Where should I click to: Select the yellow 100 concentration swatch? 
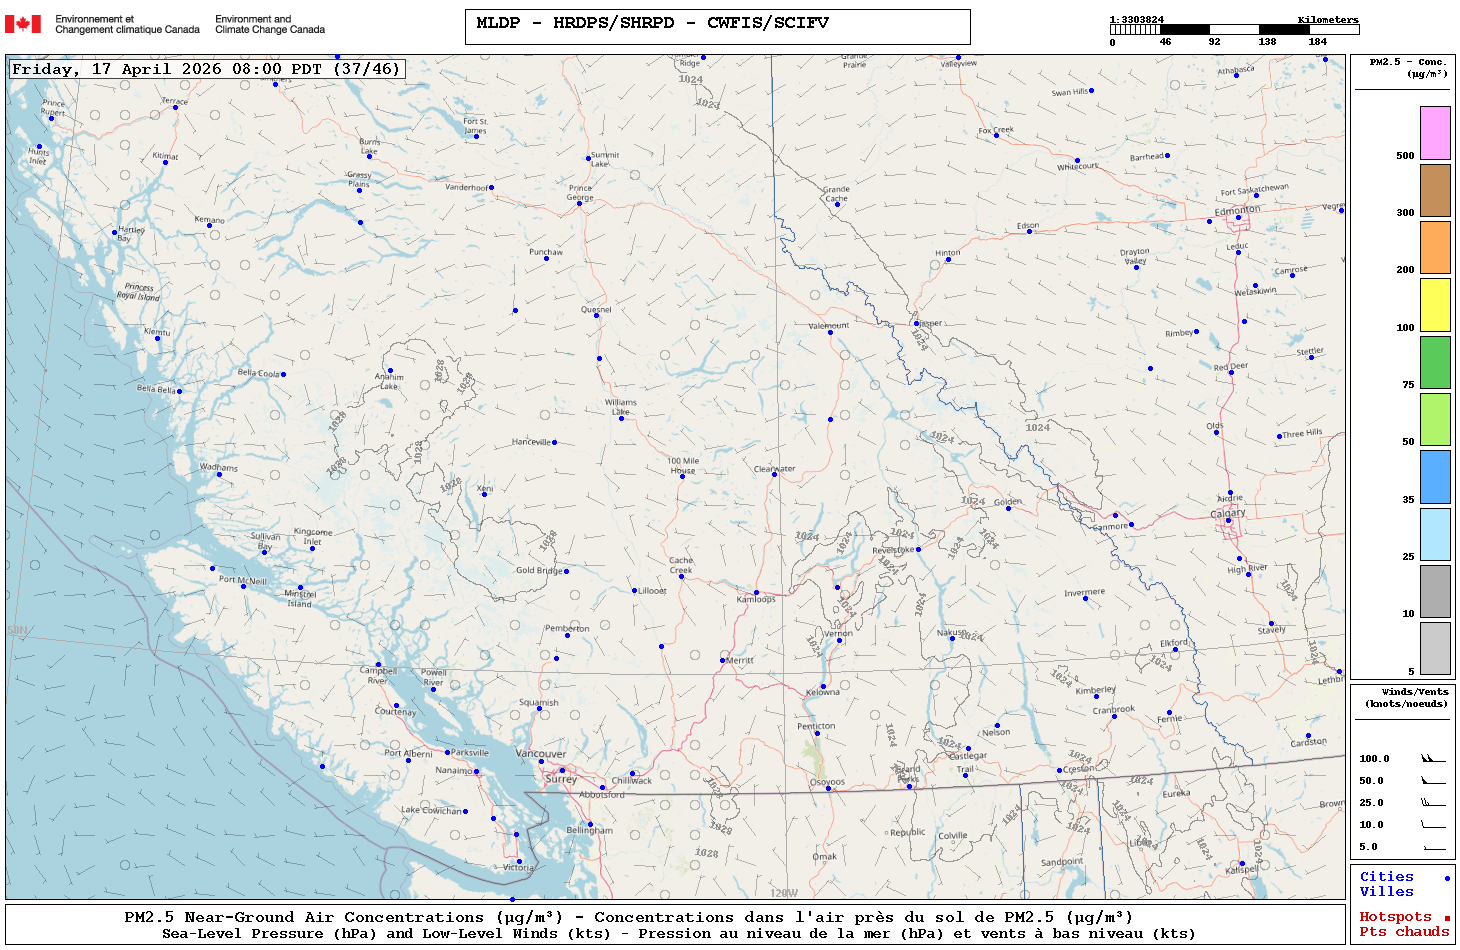1435,305
